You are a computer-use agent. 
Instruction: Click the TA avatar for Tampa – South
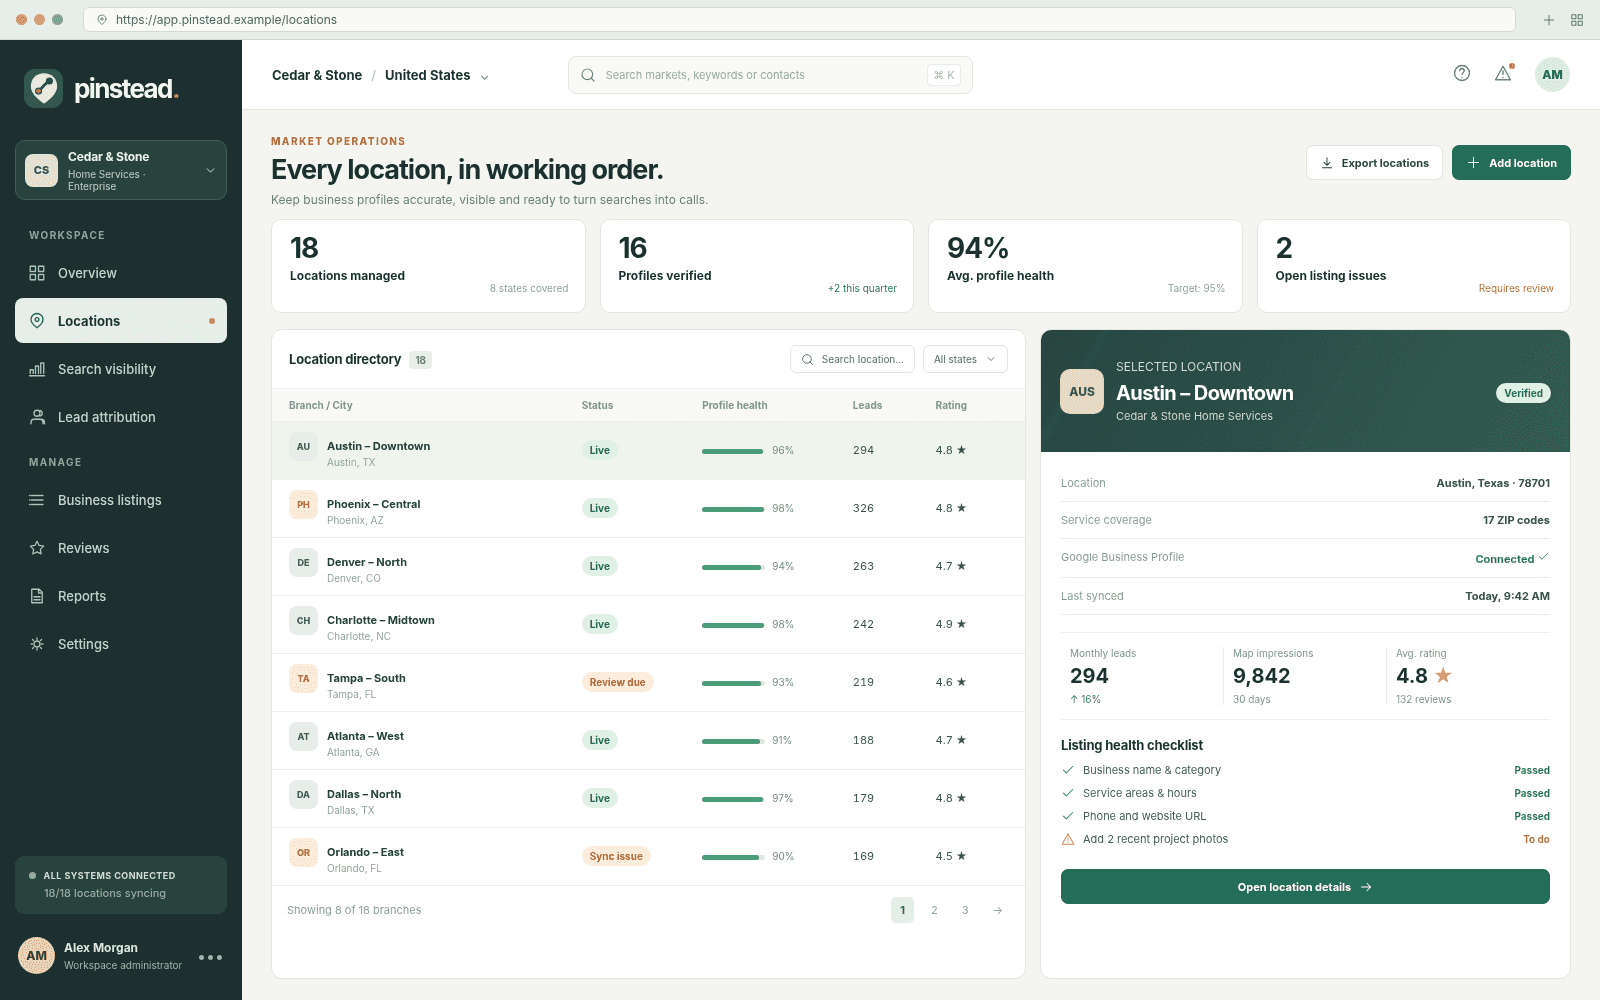point(303,679)
